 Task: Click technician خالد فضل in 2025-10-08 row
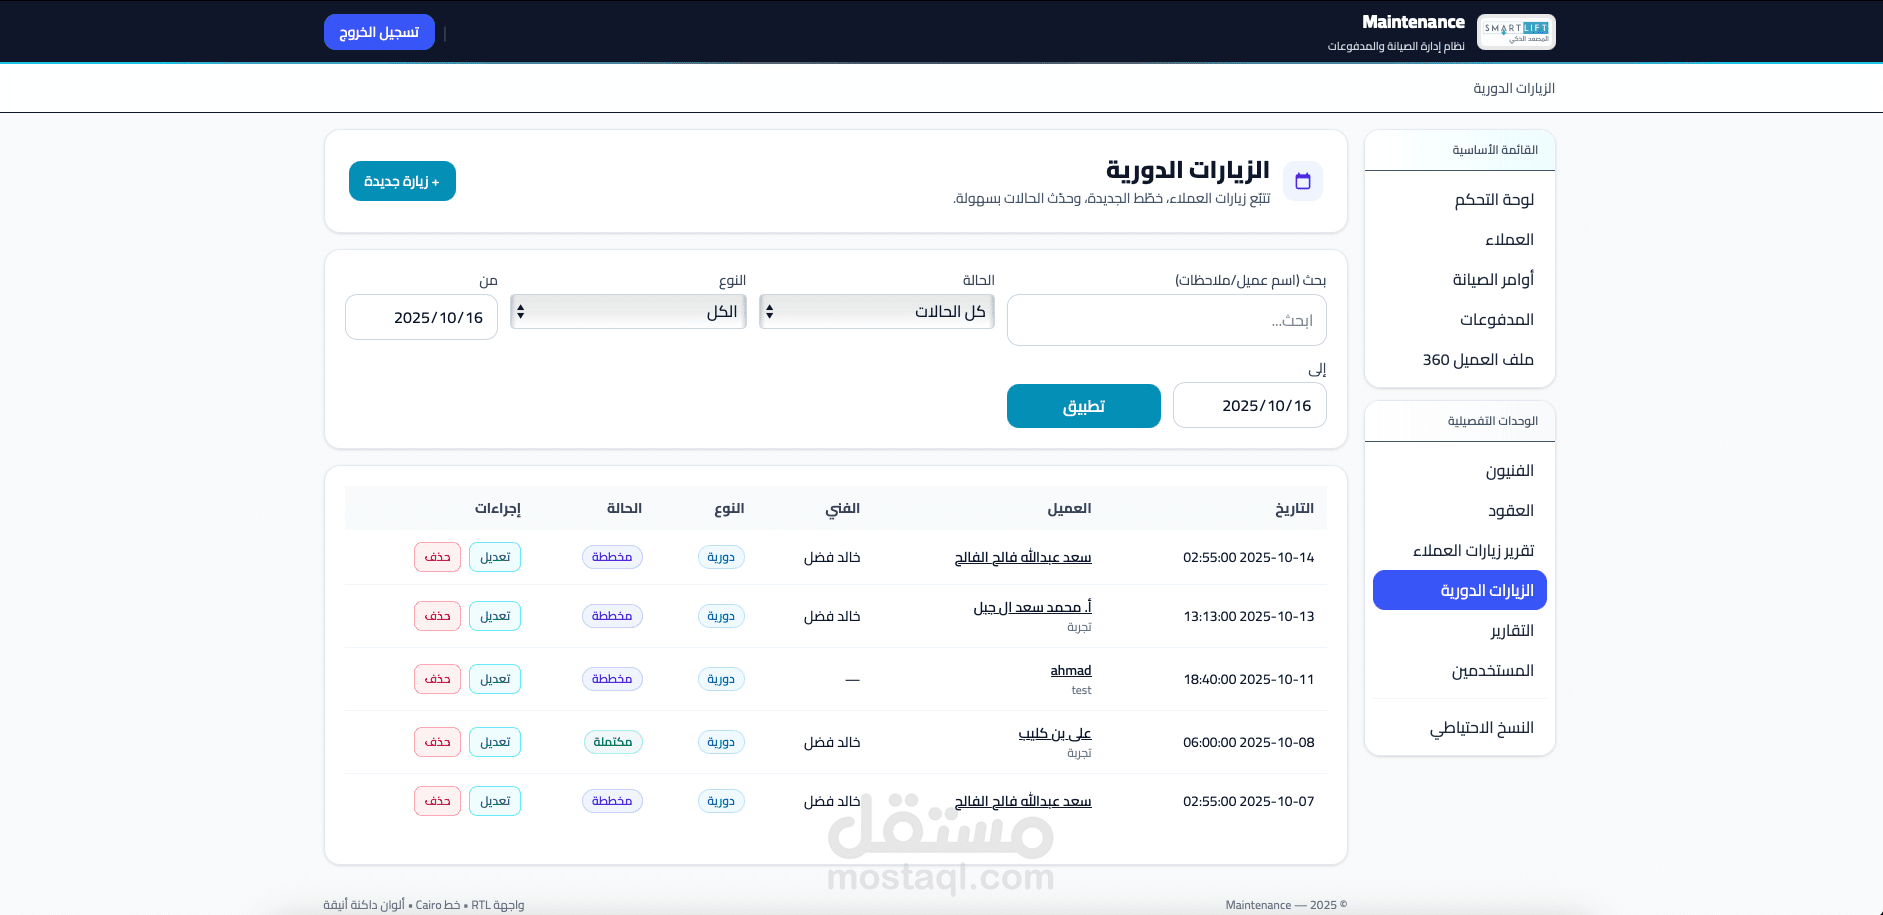(832, 742)
